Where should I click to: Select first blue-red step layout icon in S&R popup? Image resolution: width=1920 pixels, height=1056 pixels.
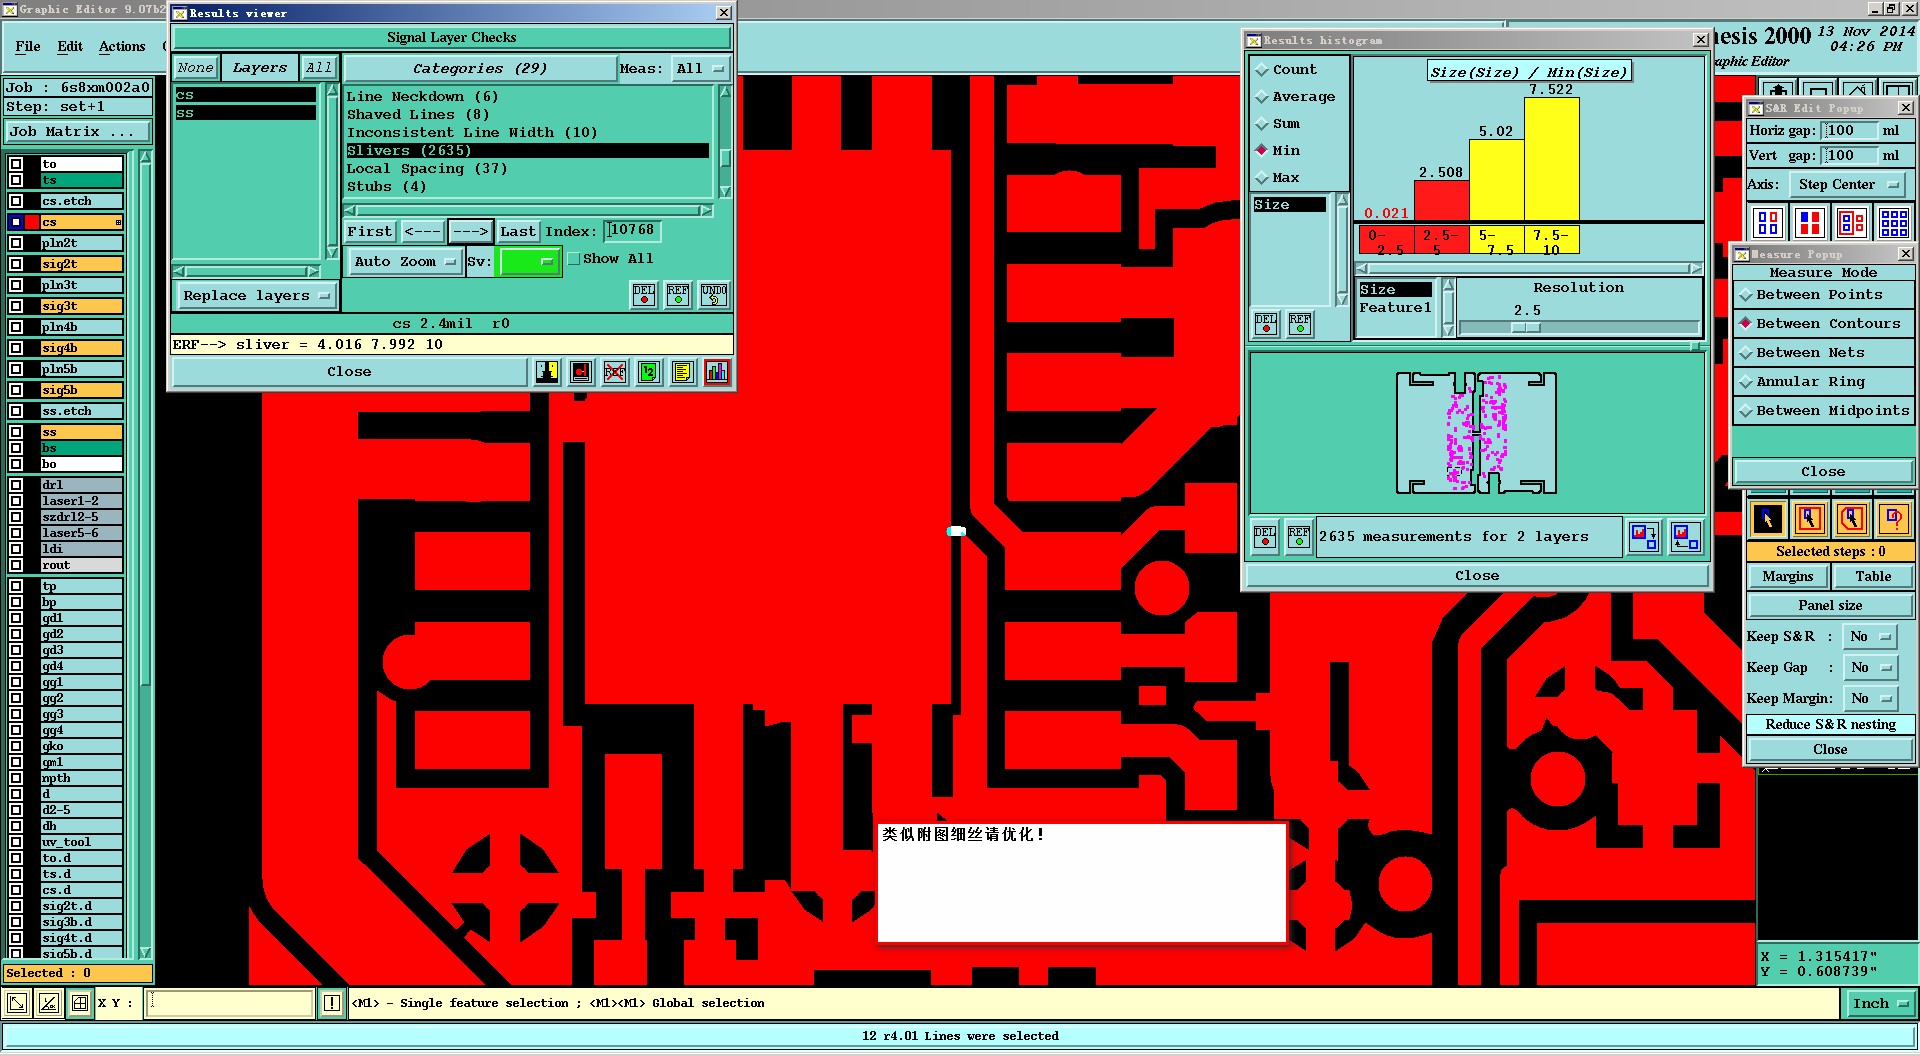pos(1768,222)
